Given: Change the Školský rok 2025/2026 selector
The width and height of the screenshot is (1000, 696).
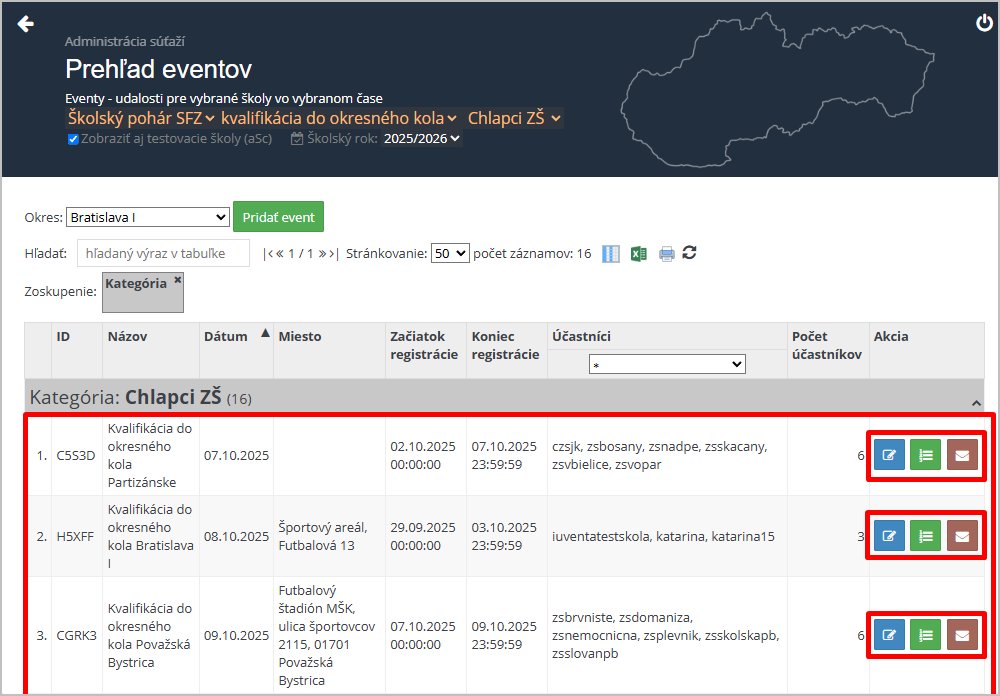Looking at the screenshot, I should pyautogui.click(x=422, y=139).
